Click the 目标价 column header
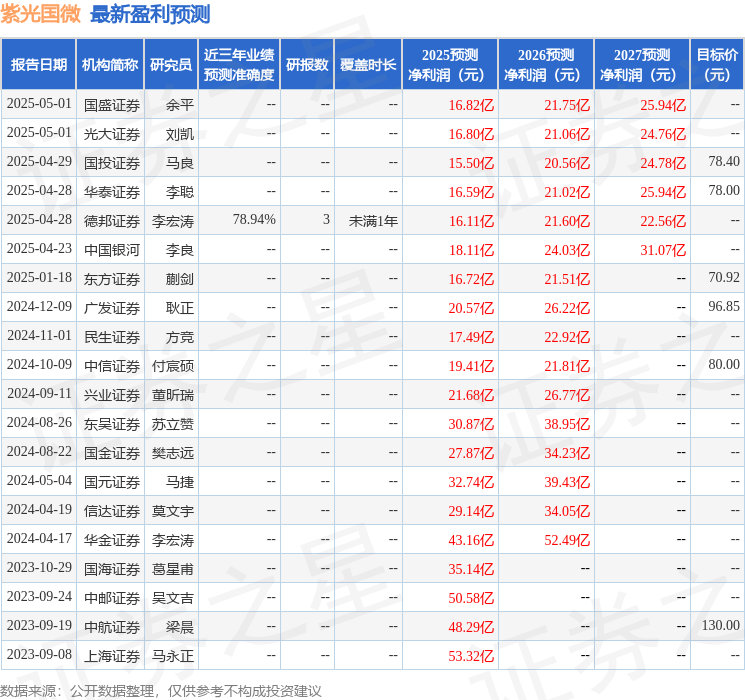The height and width of the screenshot is (700, 745). click(x=717, y=64)
